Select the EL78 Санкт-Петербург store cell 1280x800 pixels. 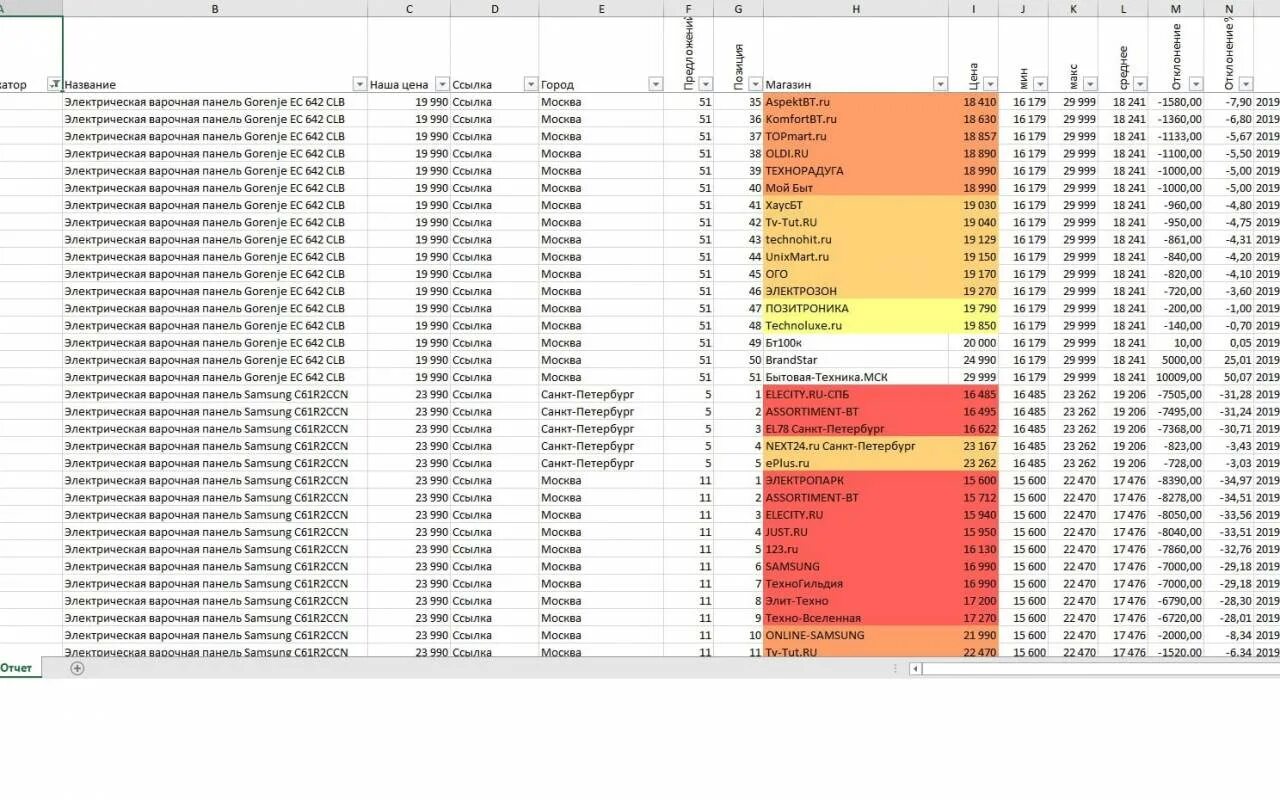click(856, 429)
